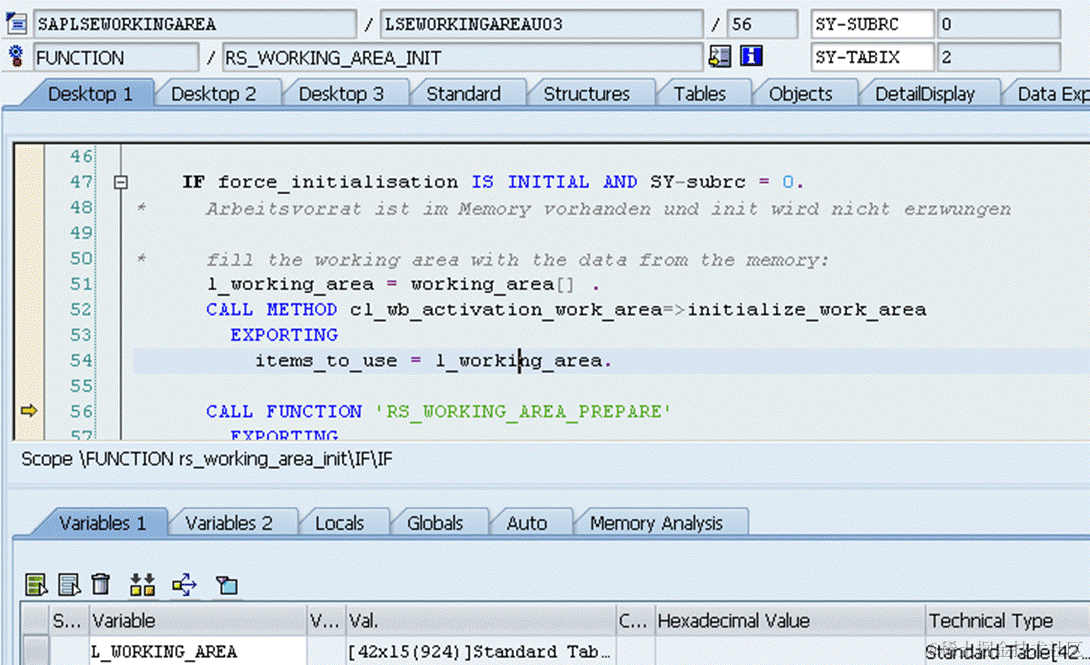Collapse the IF block at line 47
Image resolution: width=1090 pixels, height=665 pixels.
120,182
